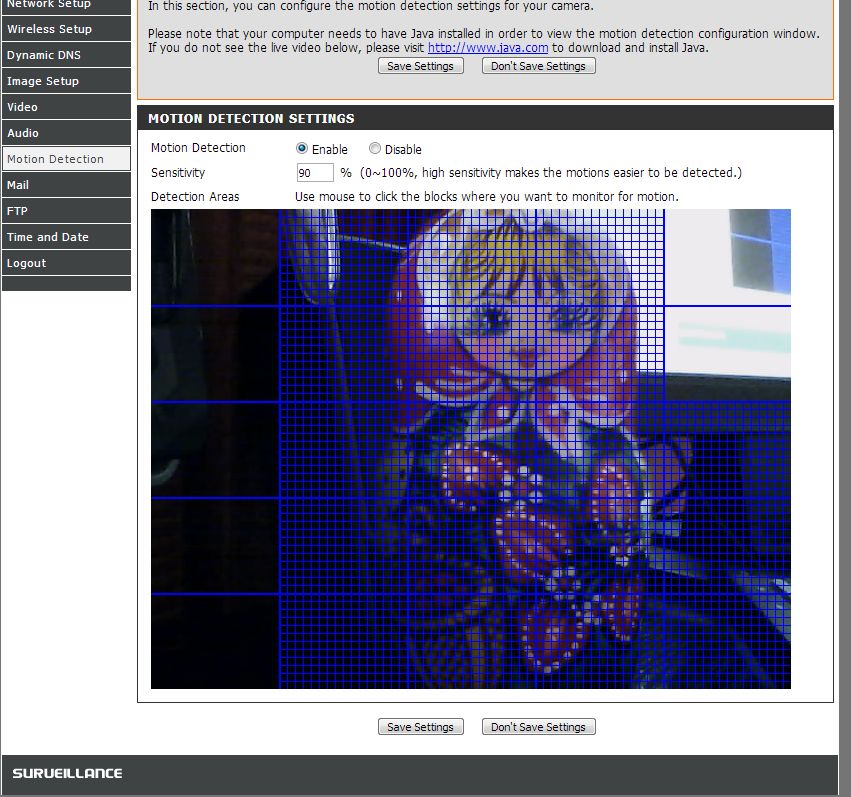Click Logout in the sidebar
Image resolution: width=851 pixels, height=797 pixels.
(x=66, y=263)
